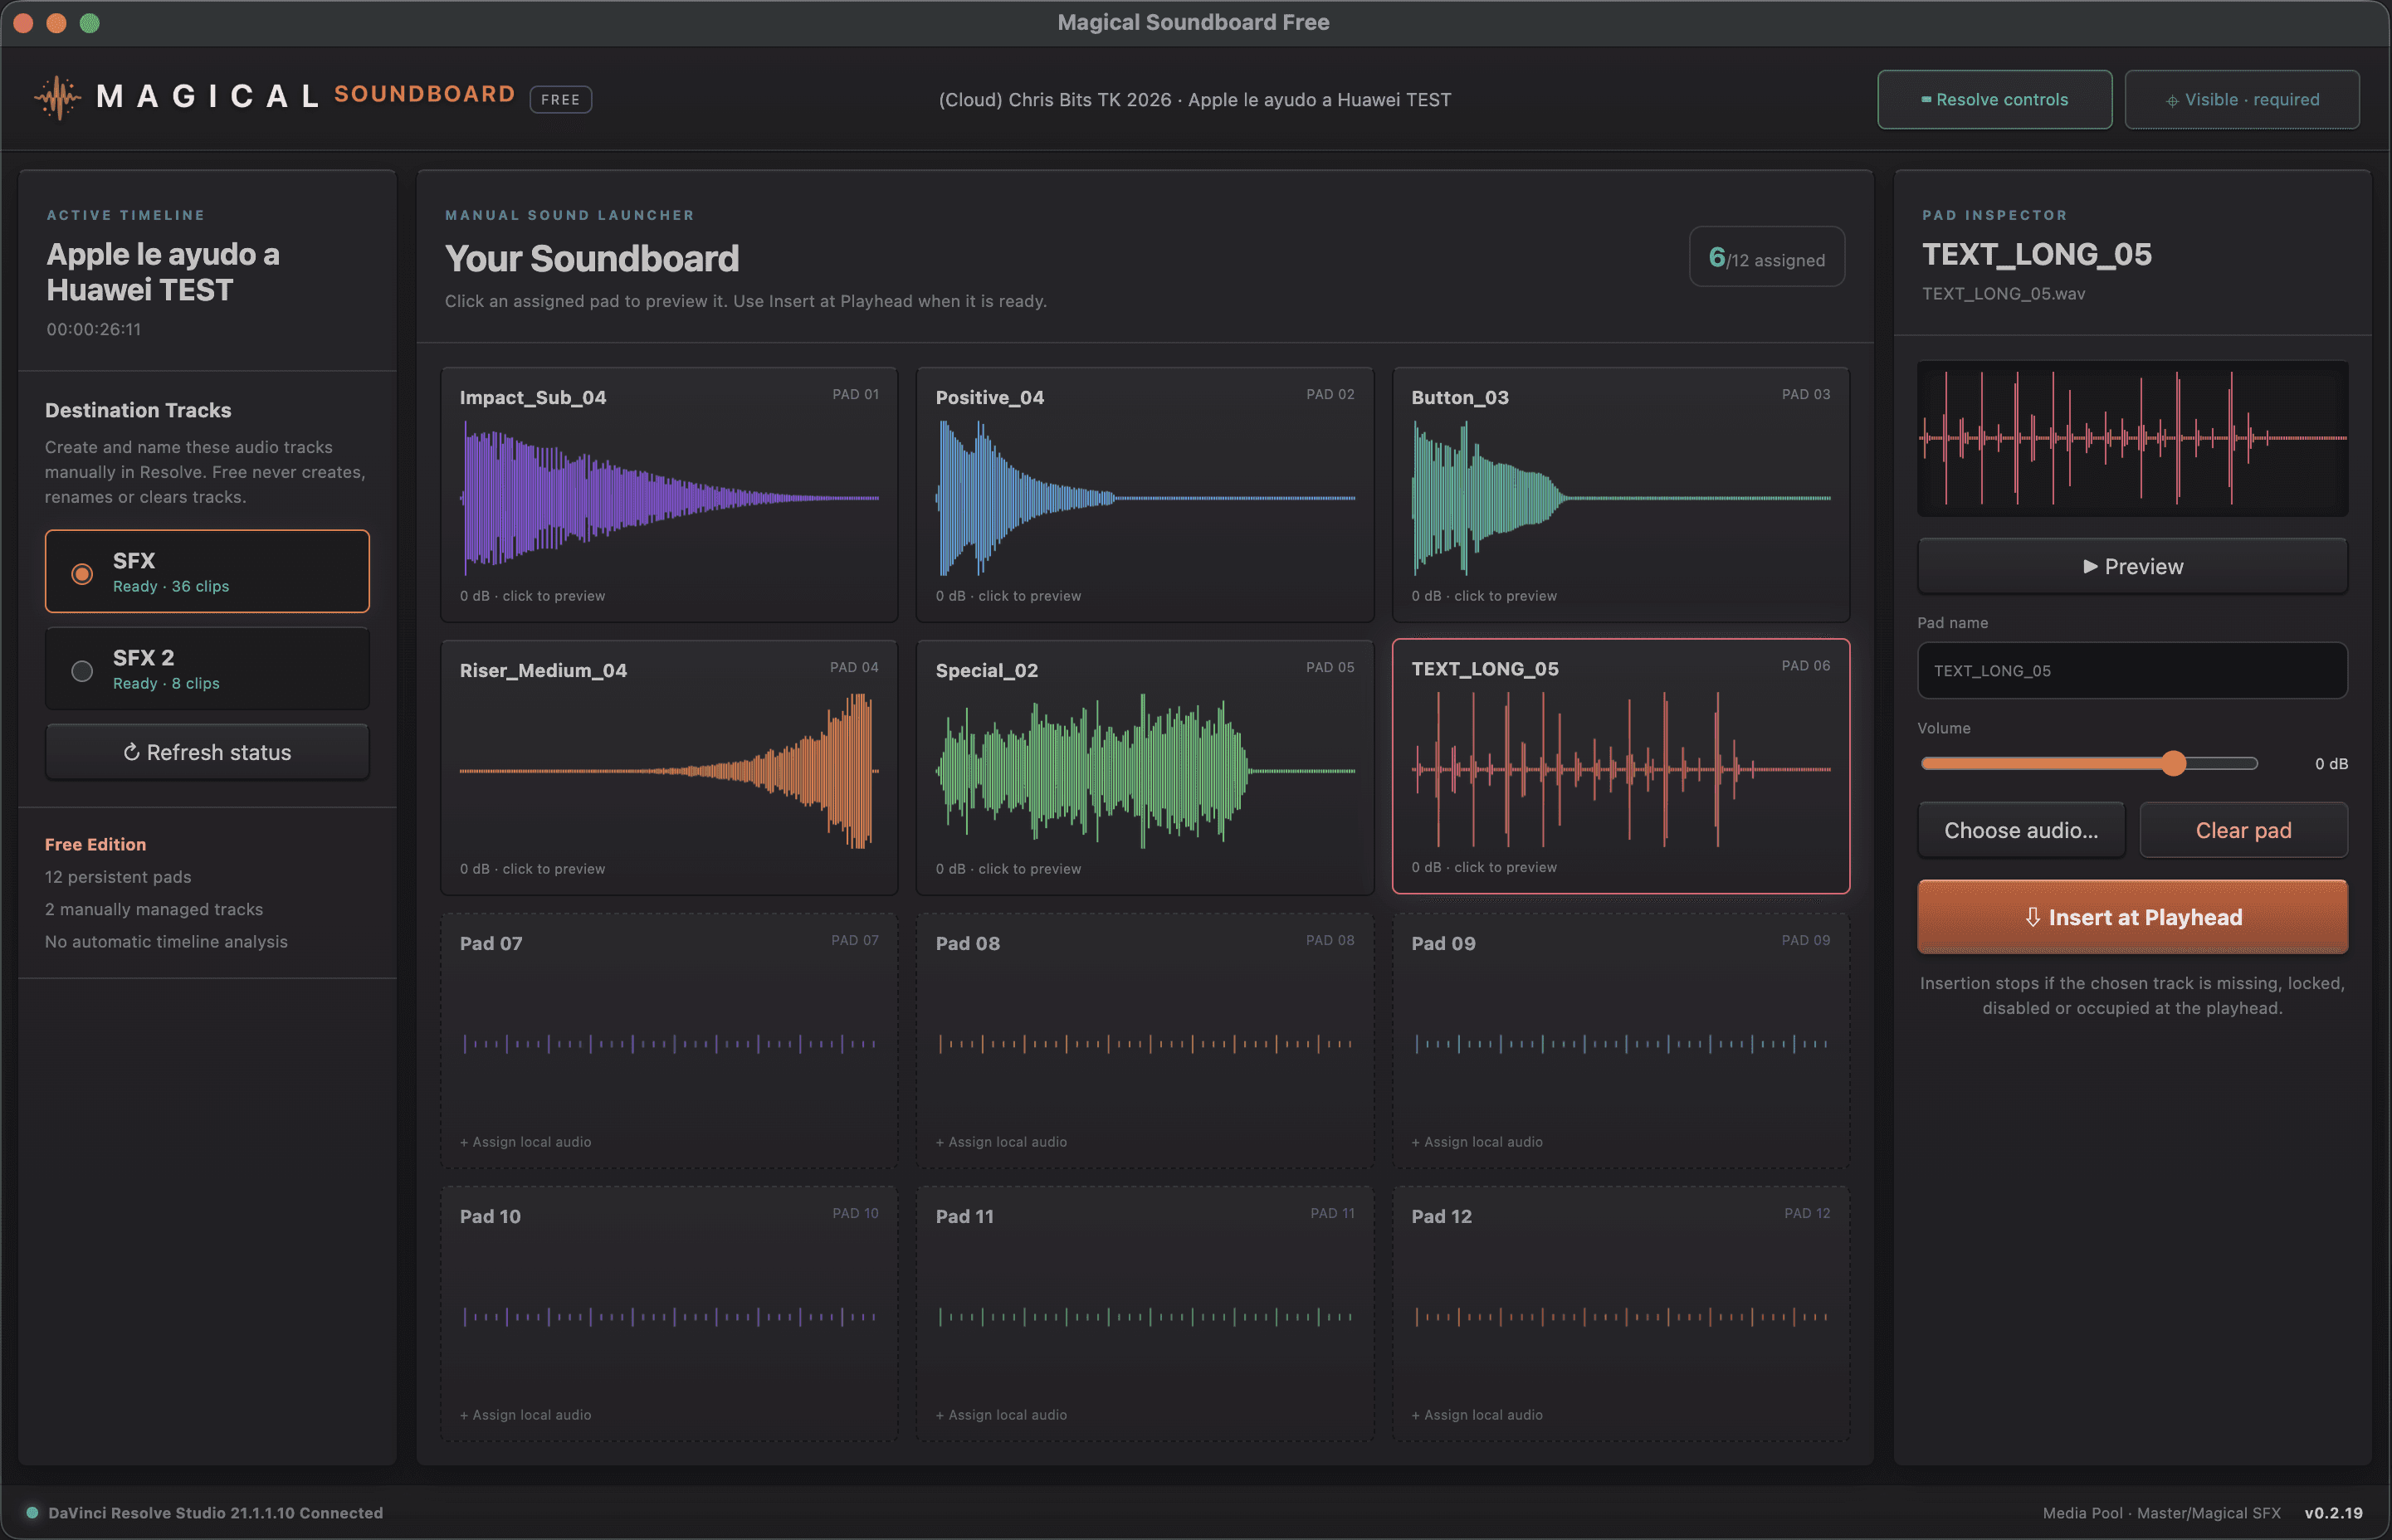The width and height of the screenshot is (2392, 1540).
Task: Adjust the Volume slider handle
Action: [x=2173, y=763]
